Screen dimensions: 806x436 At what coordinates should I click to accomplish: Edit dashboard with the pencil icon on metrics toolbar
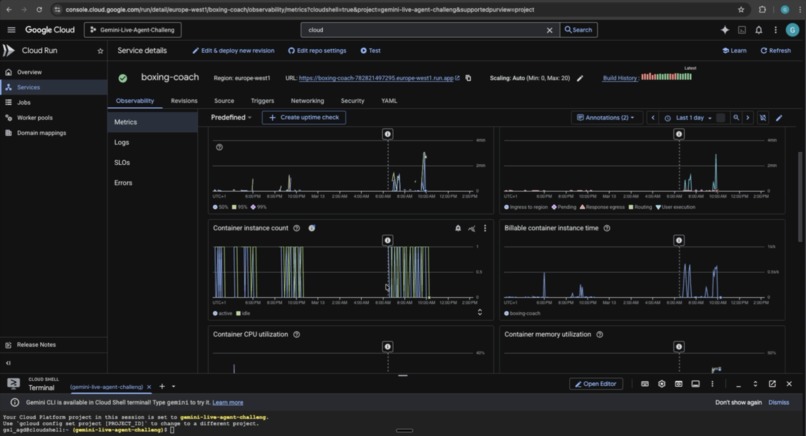coord(779,118)
